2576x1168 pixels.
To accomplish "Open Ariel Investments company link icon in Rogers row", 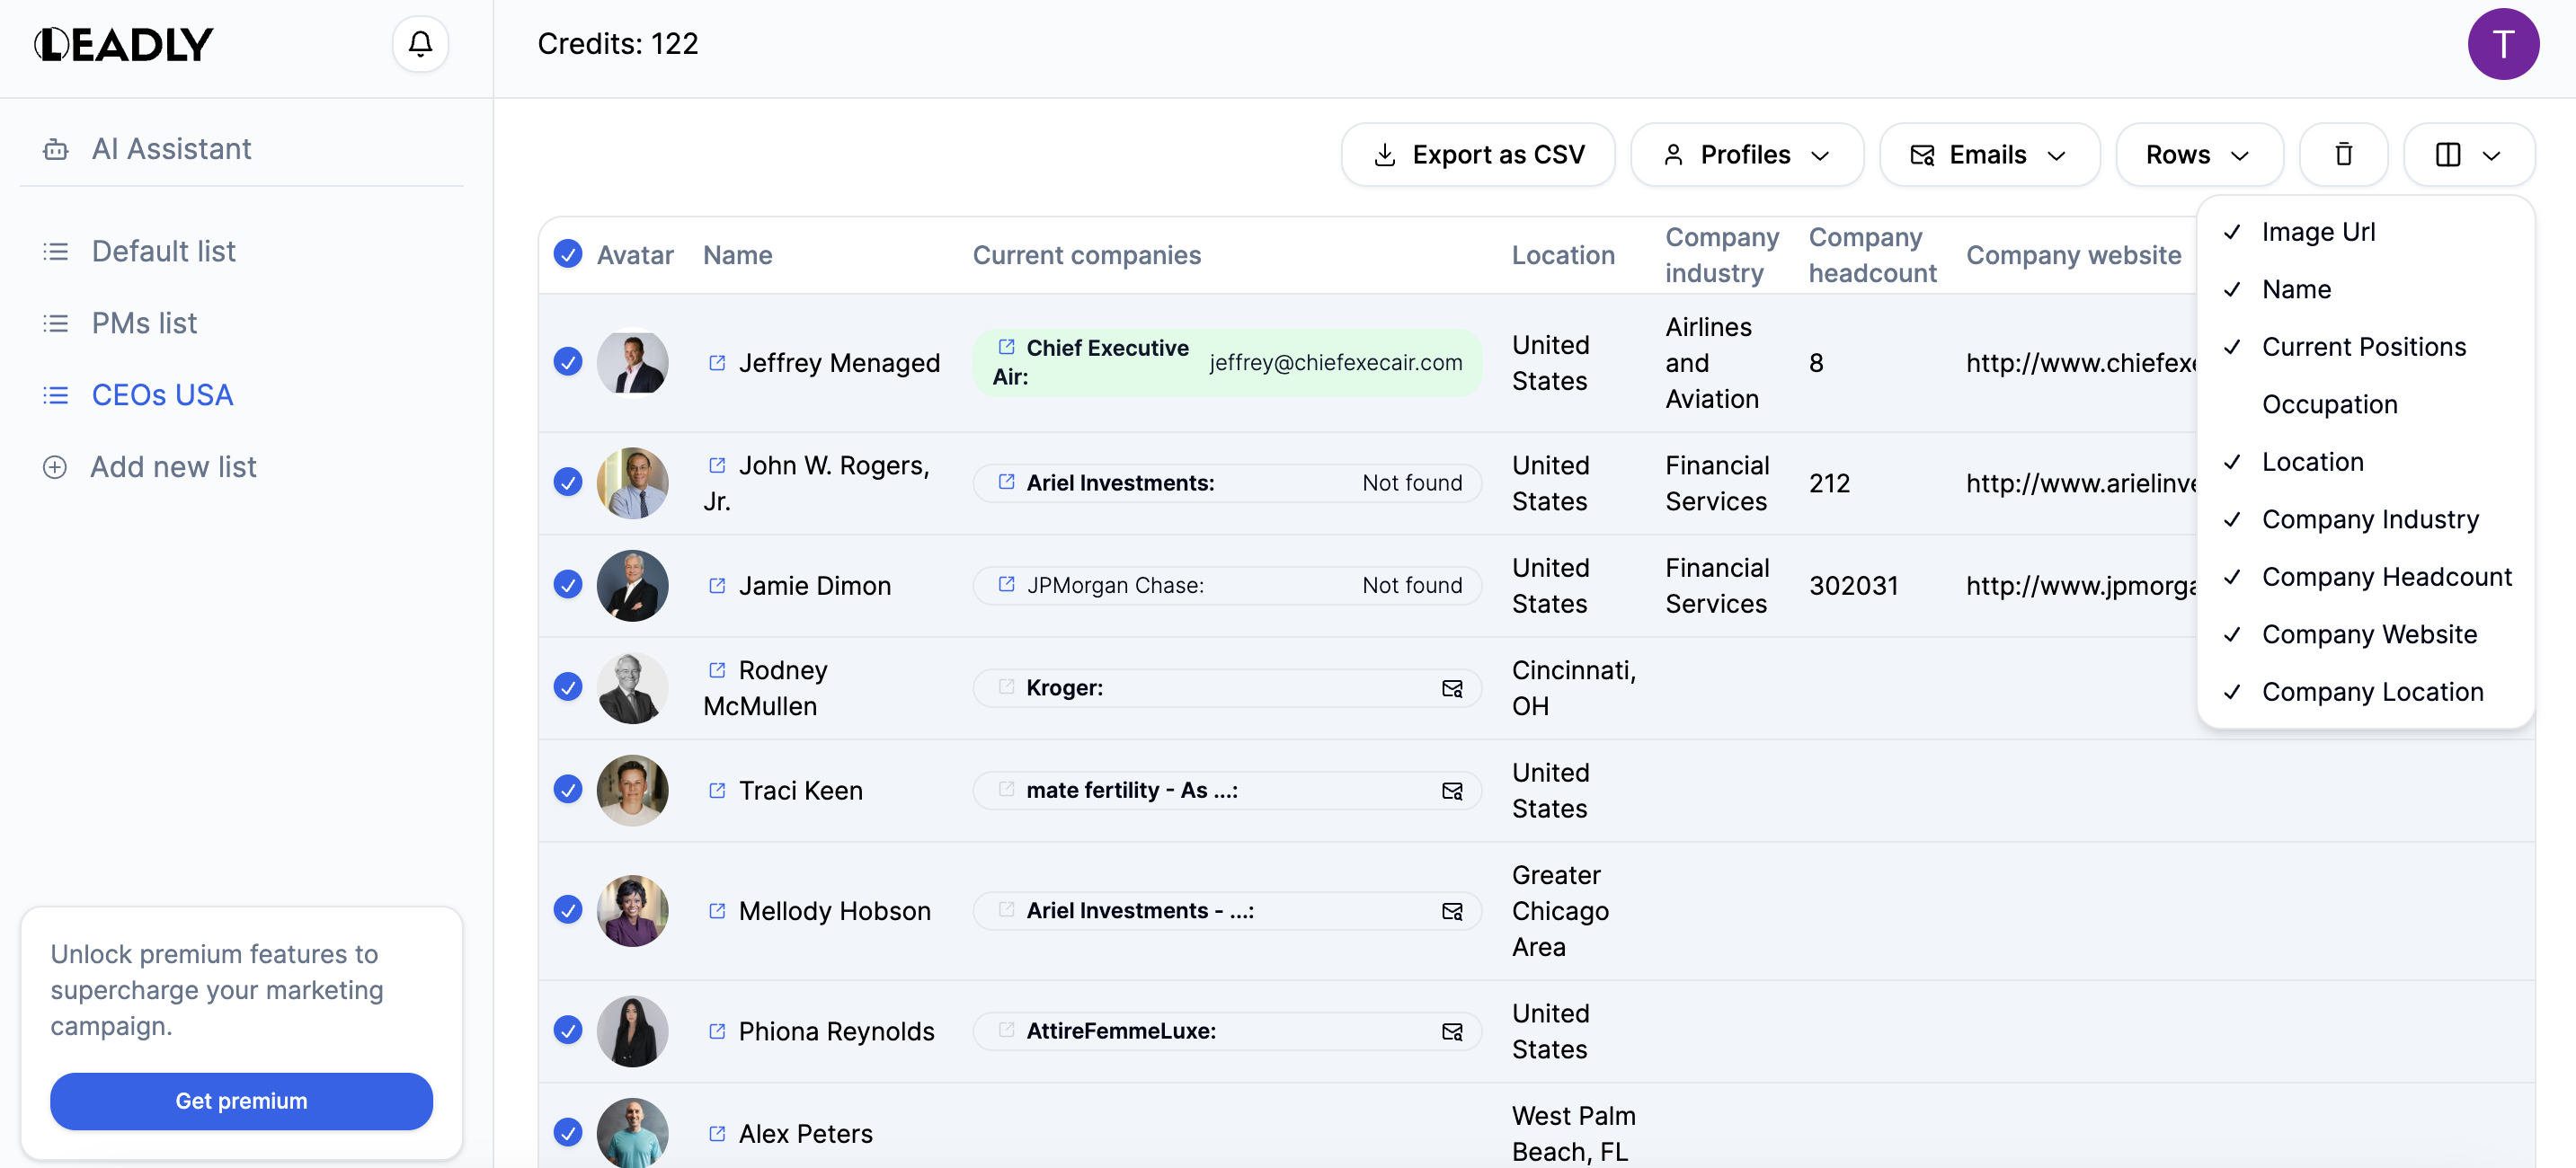I will tap(1006, 481).
